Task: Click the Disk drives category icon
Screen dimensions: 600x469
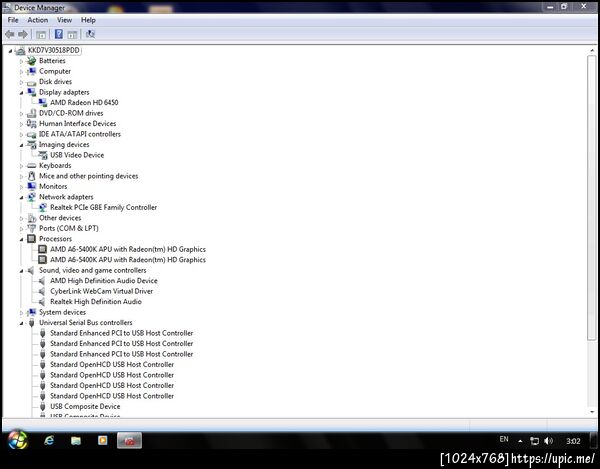Action: pos(32,82)
